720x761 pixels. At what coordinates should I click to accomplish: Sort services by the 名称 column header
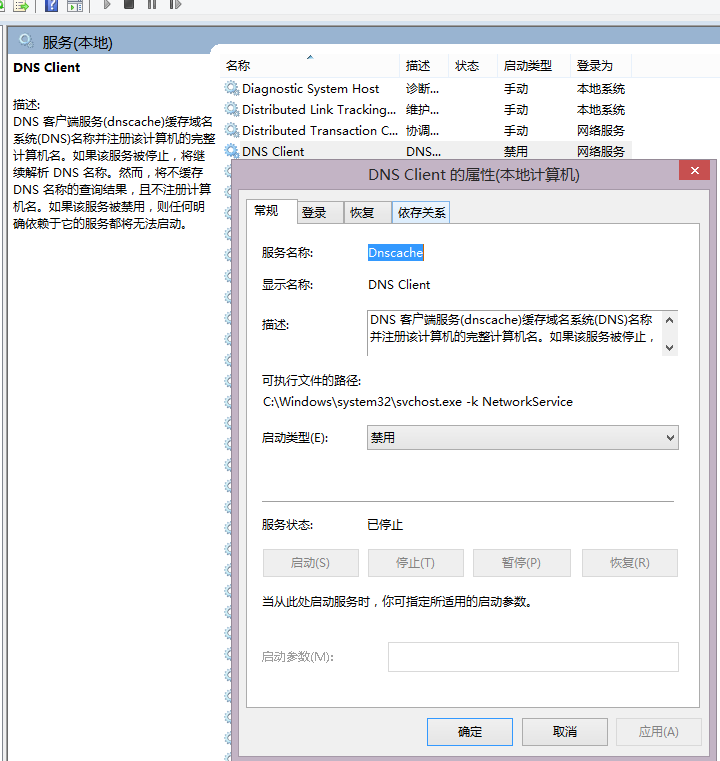310,66
